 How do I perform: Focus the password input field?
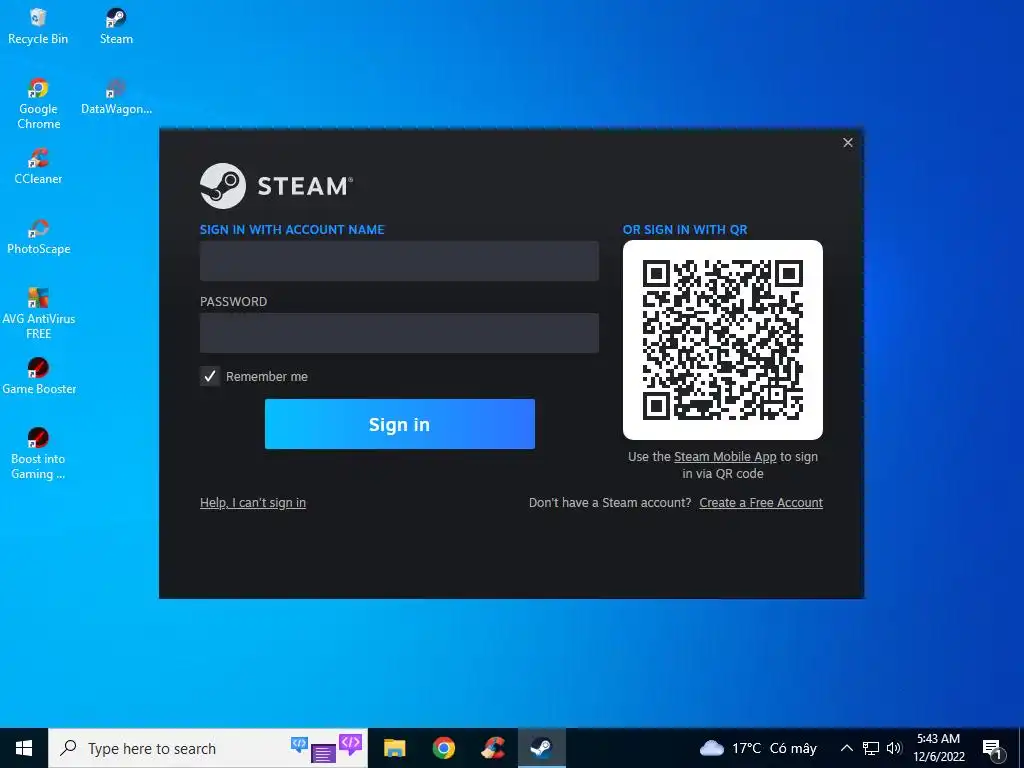399,332
